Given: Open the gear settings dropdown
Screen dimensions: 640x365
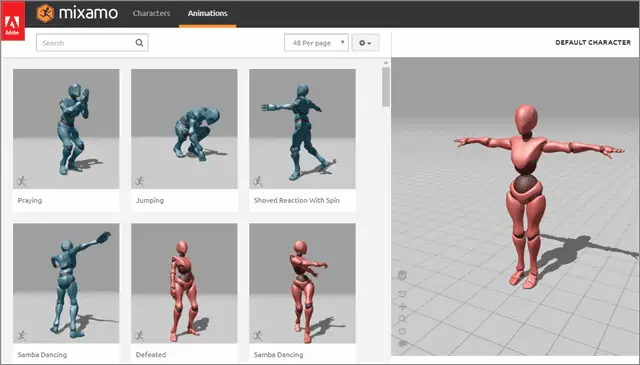Looking at the screenshot, I should pyautogui.click(x=365, y=42).
